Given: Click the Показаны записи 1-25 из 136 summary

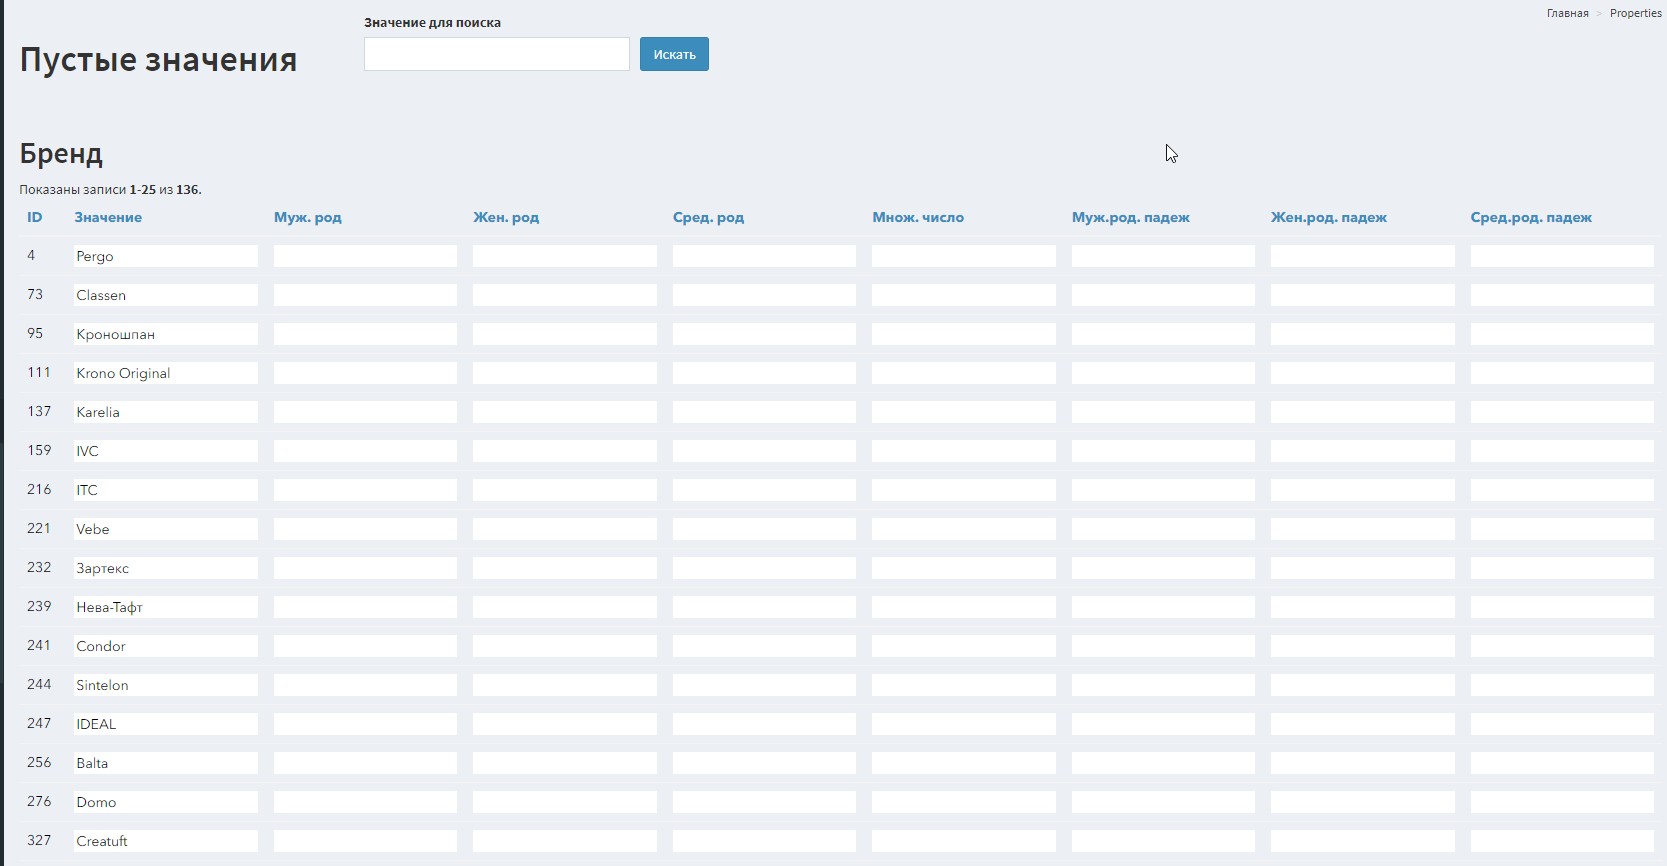Looking at the screenshot, I should point(110,189).
